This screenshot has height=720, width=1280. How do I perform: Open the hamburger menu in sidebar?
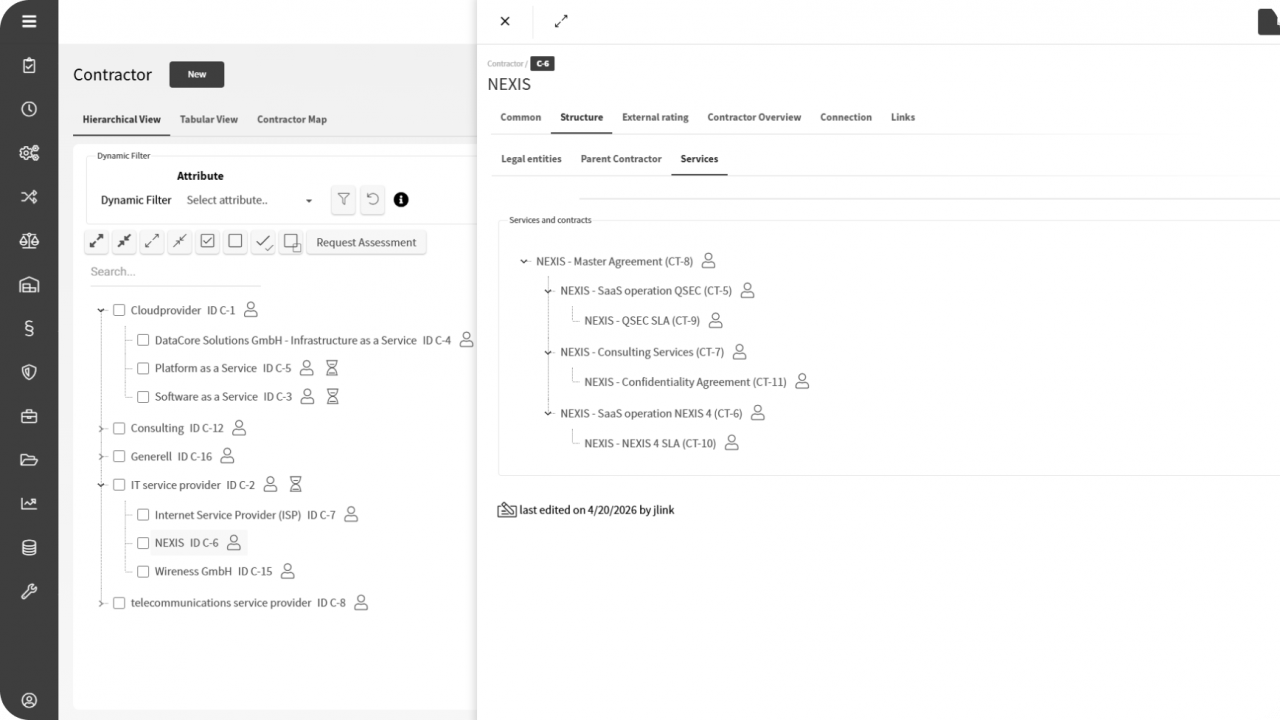pyautogui.click(x=29, y=21)
